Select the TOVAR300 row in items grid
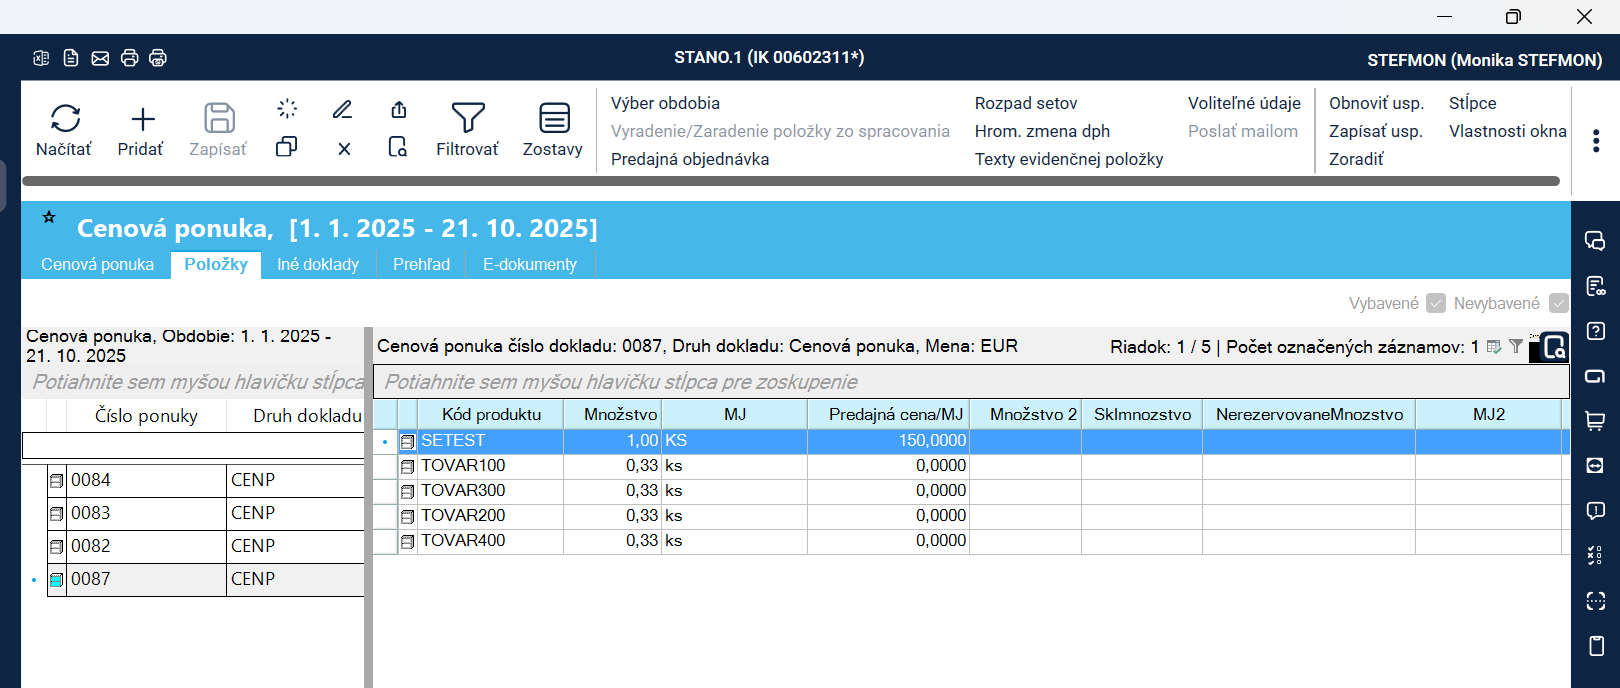1620x688 pixels. pos(463,490)
